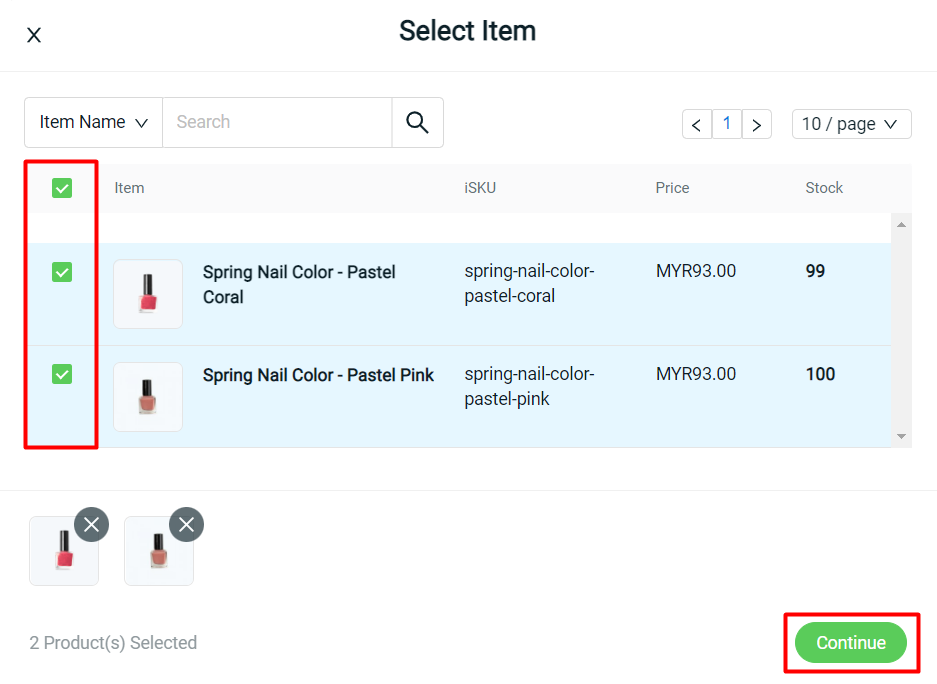Select page 1 in the pagination
Screen dimensions: 937x684
click(727, 124)
